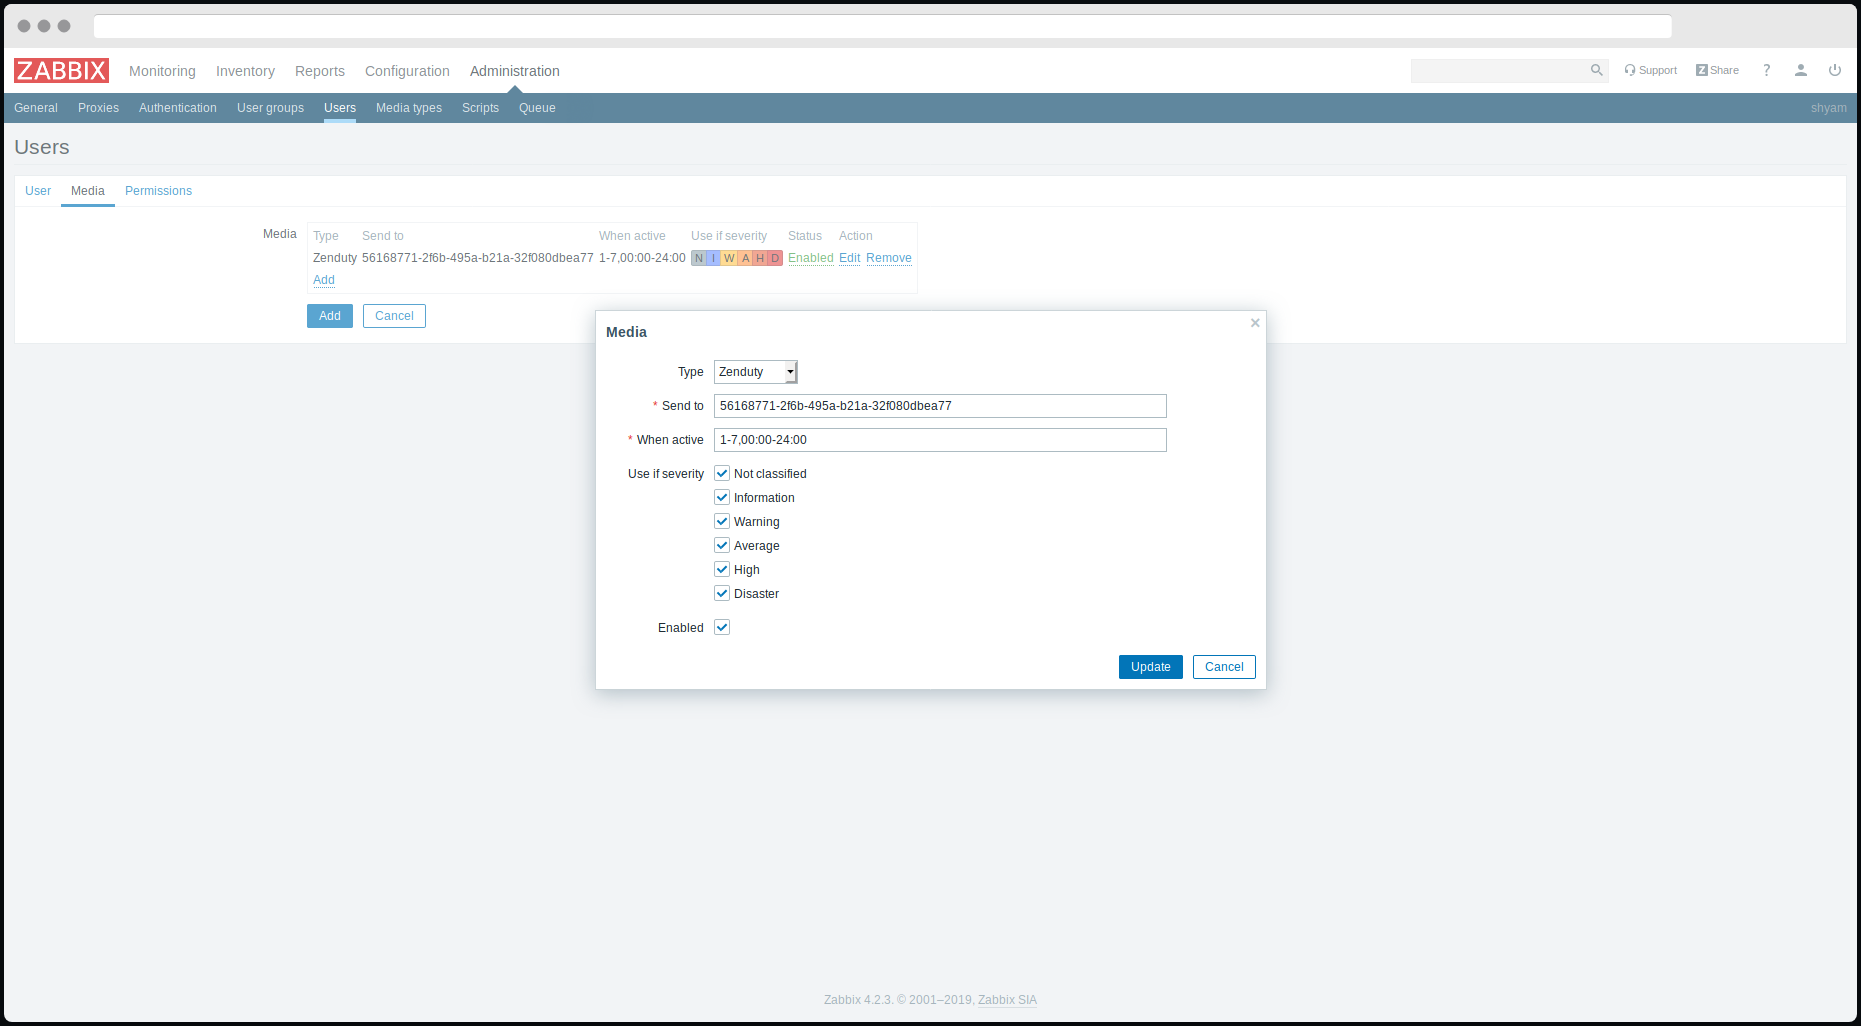Click the Zenduty type cell
This screenshot has width=1861, height=1026.
tap(335, 258)
